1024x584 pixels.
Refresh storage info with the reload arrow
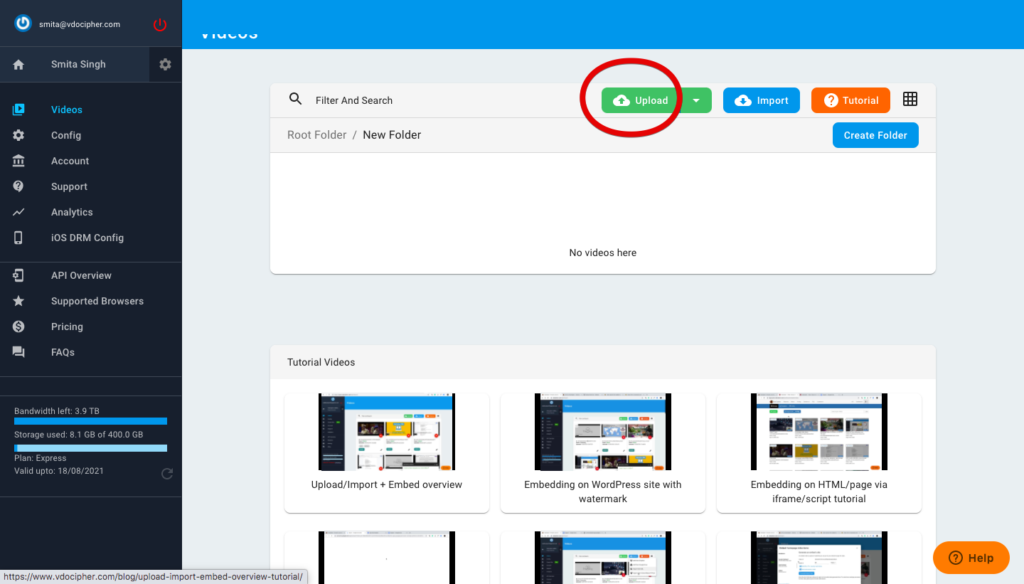167,474
